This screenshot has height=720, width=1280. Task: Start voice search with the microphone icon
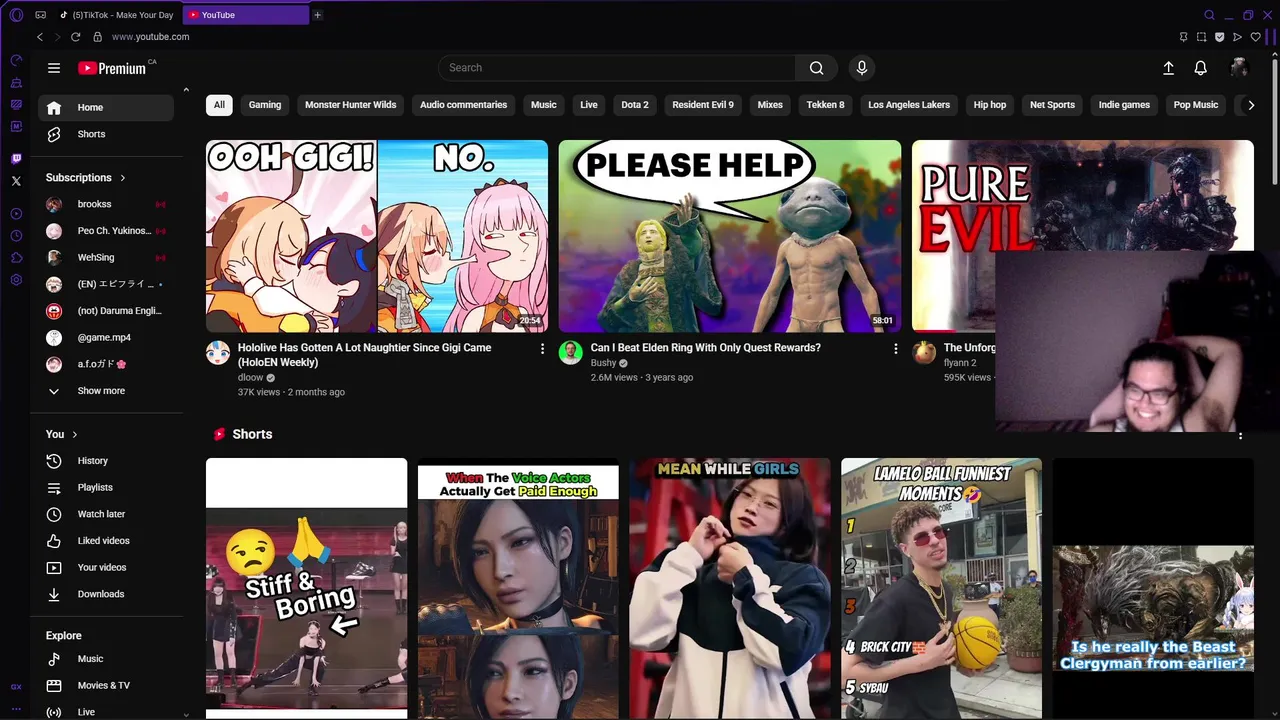pos(862,68)
